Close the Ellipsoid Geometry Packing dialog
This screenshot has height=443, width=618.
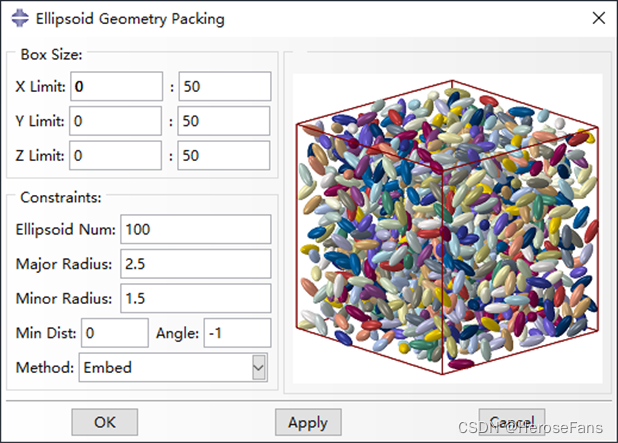pos(598,19)
